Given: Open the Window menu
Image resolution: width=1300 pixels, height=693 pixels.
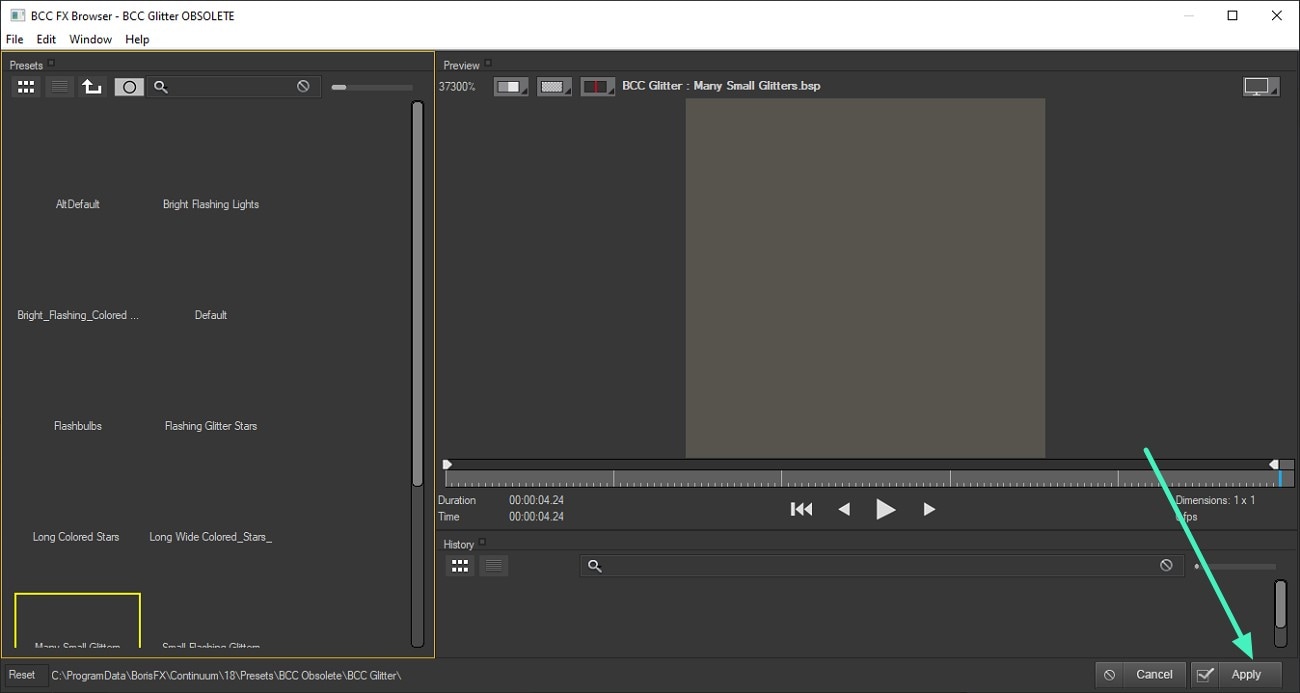Looking at the screenshot, I should pyautogui.click(x=90, y=39).
